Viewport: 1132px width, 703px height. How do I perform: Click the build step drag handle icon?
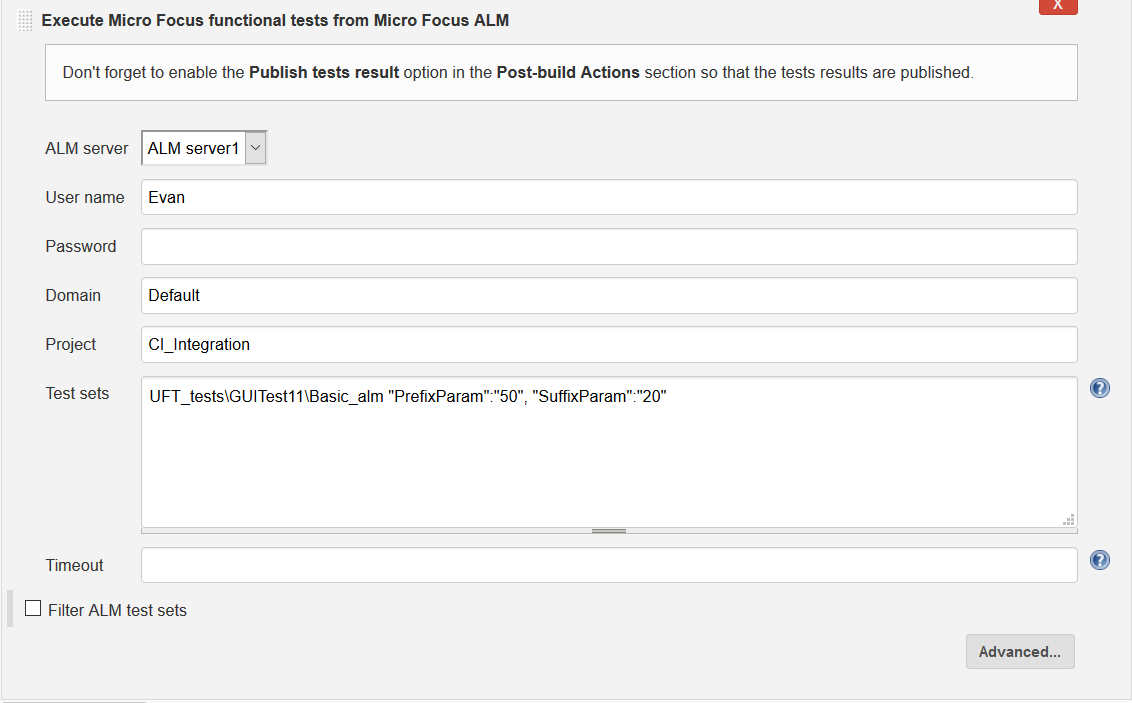point(25,20)
